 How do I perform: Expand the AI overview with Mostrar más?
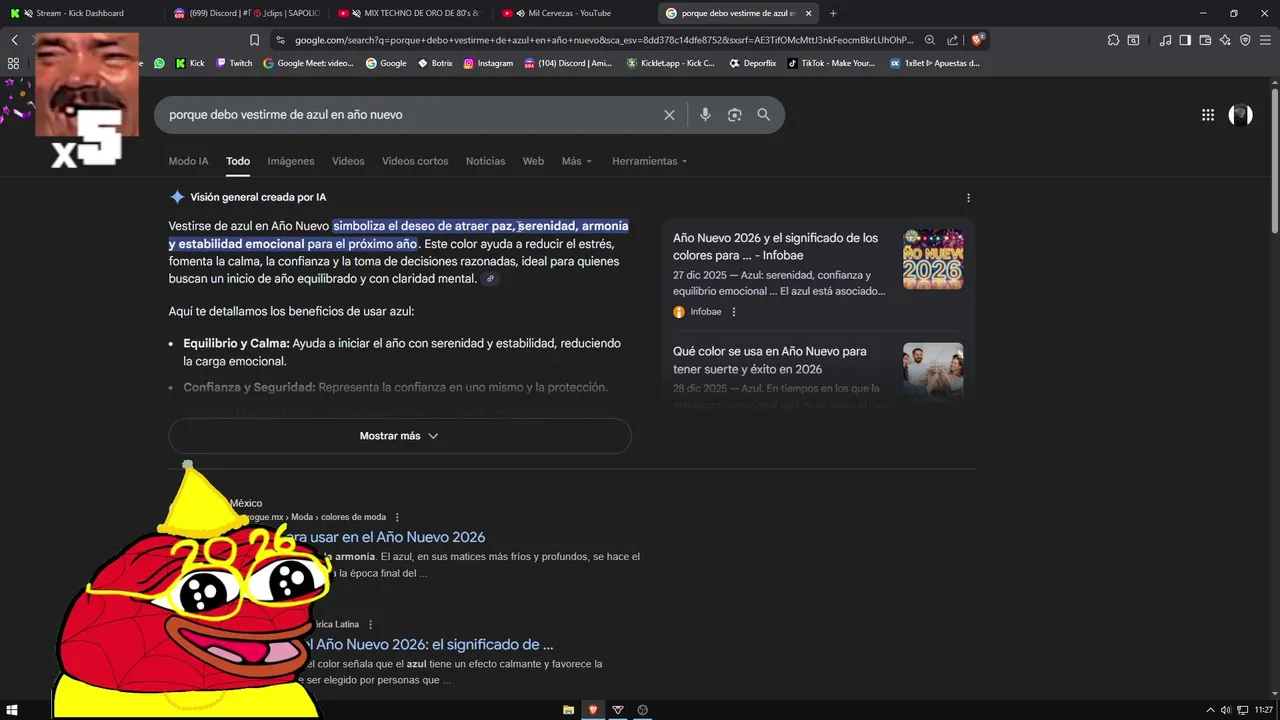point(400,436)
